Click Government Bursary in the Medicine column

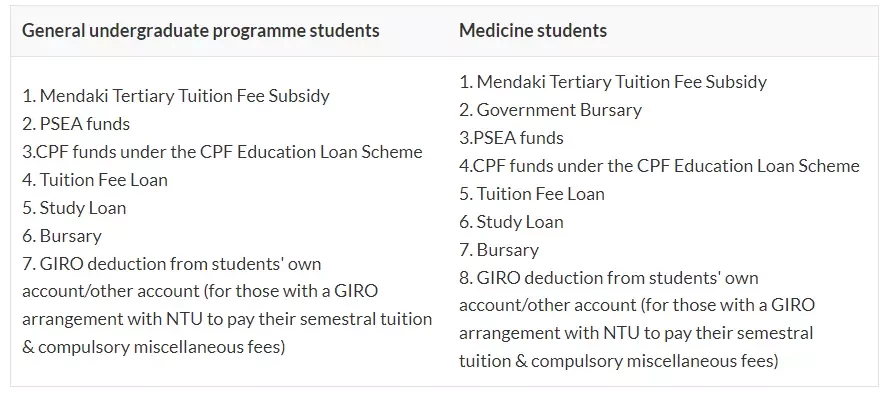[x=550, y=110]
